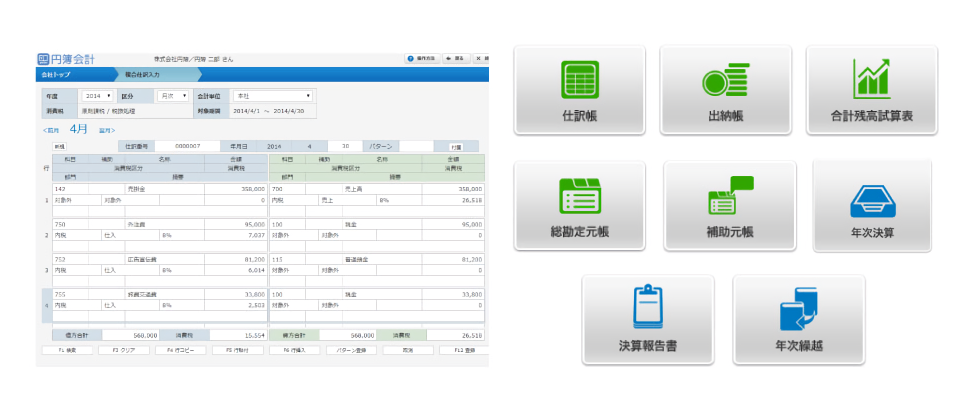Click the day field showing 30

(344, 147)
